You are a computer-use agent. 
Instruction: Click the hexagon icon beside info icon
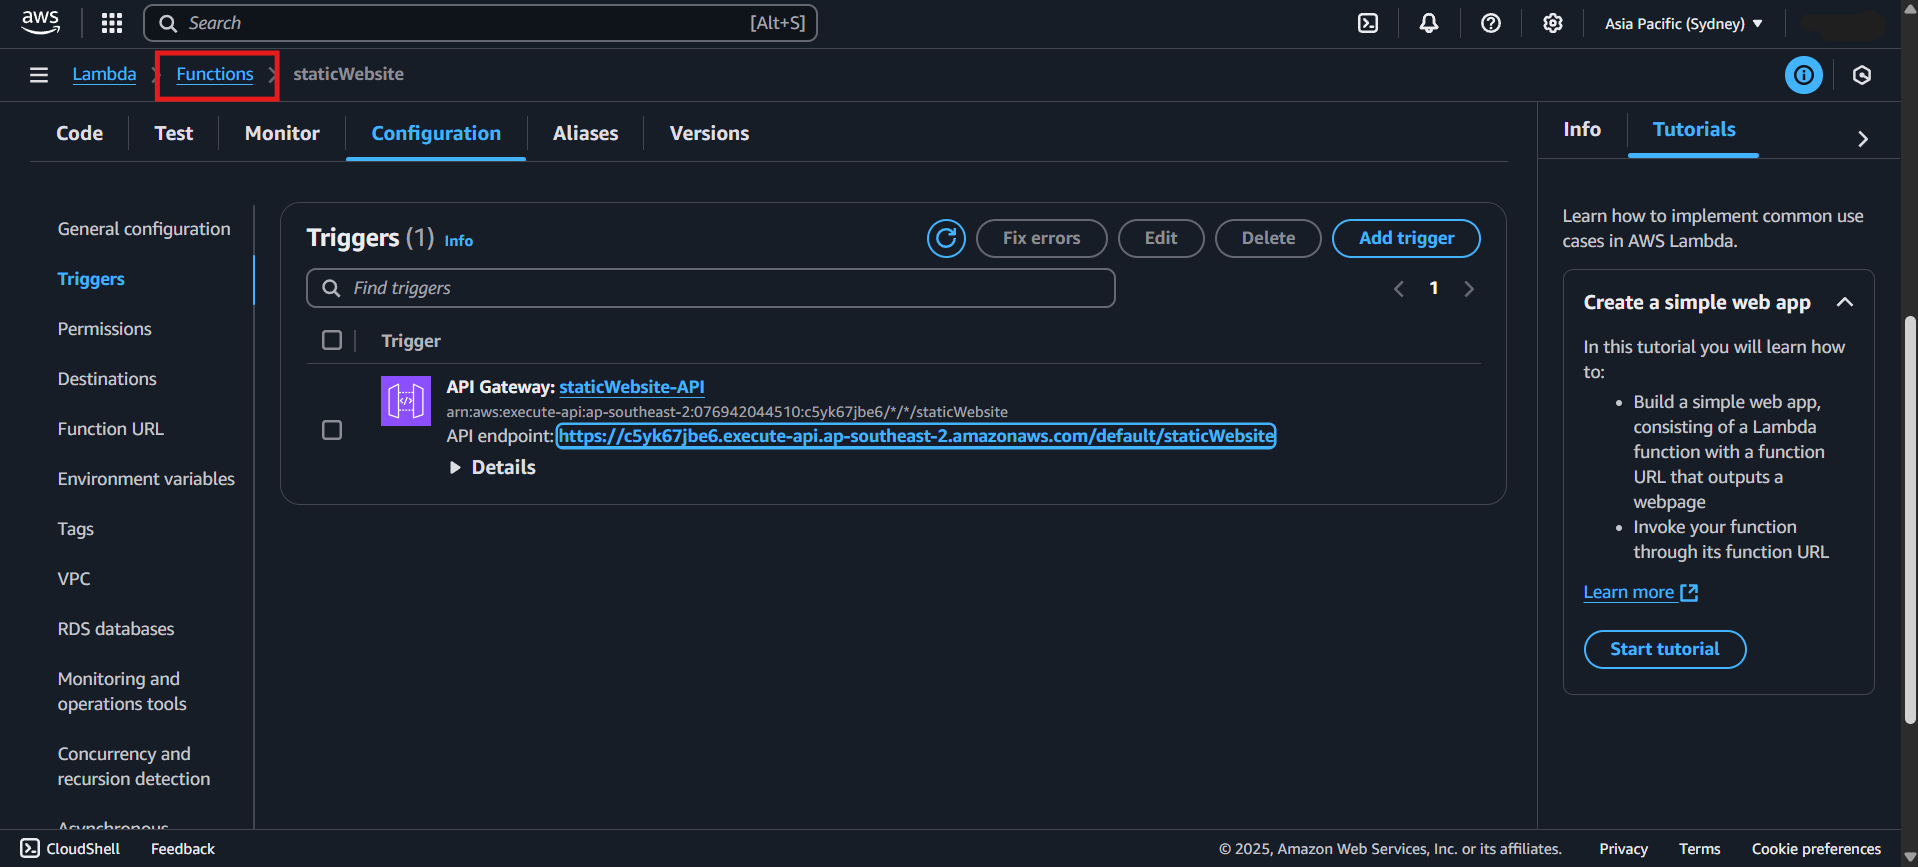click(x=1862, y=75)
